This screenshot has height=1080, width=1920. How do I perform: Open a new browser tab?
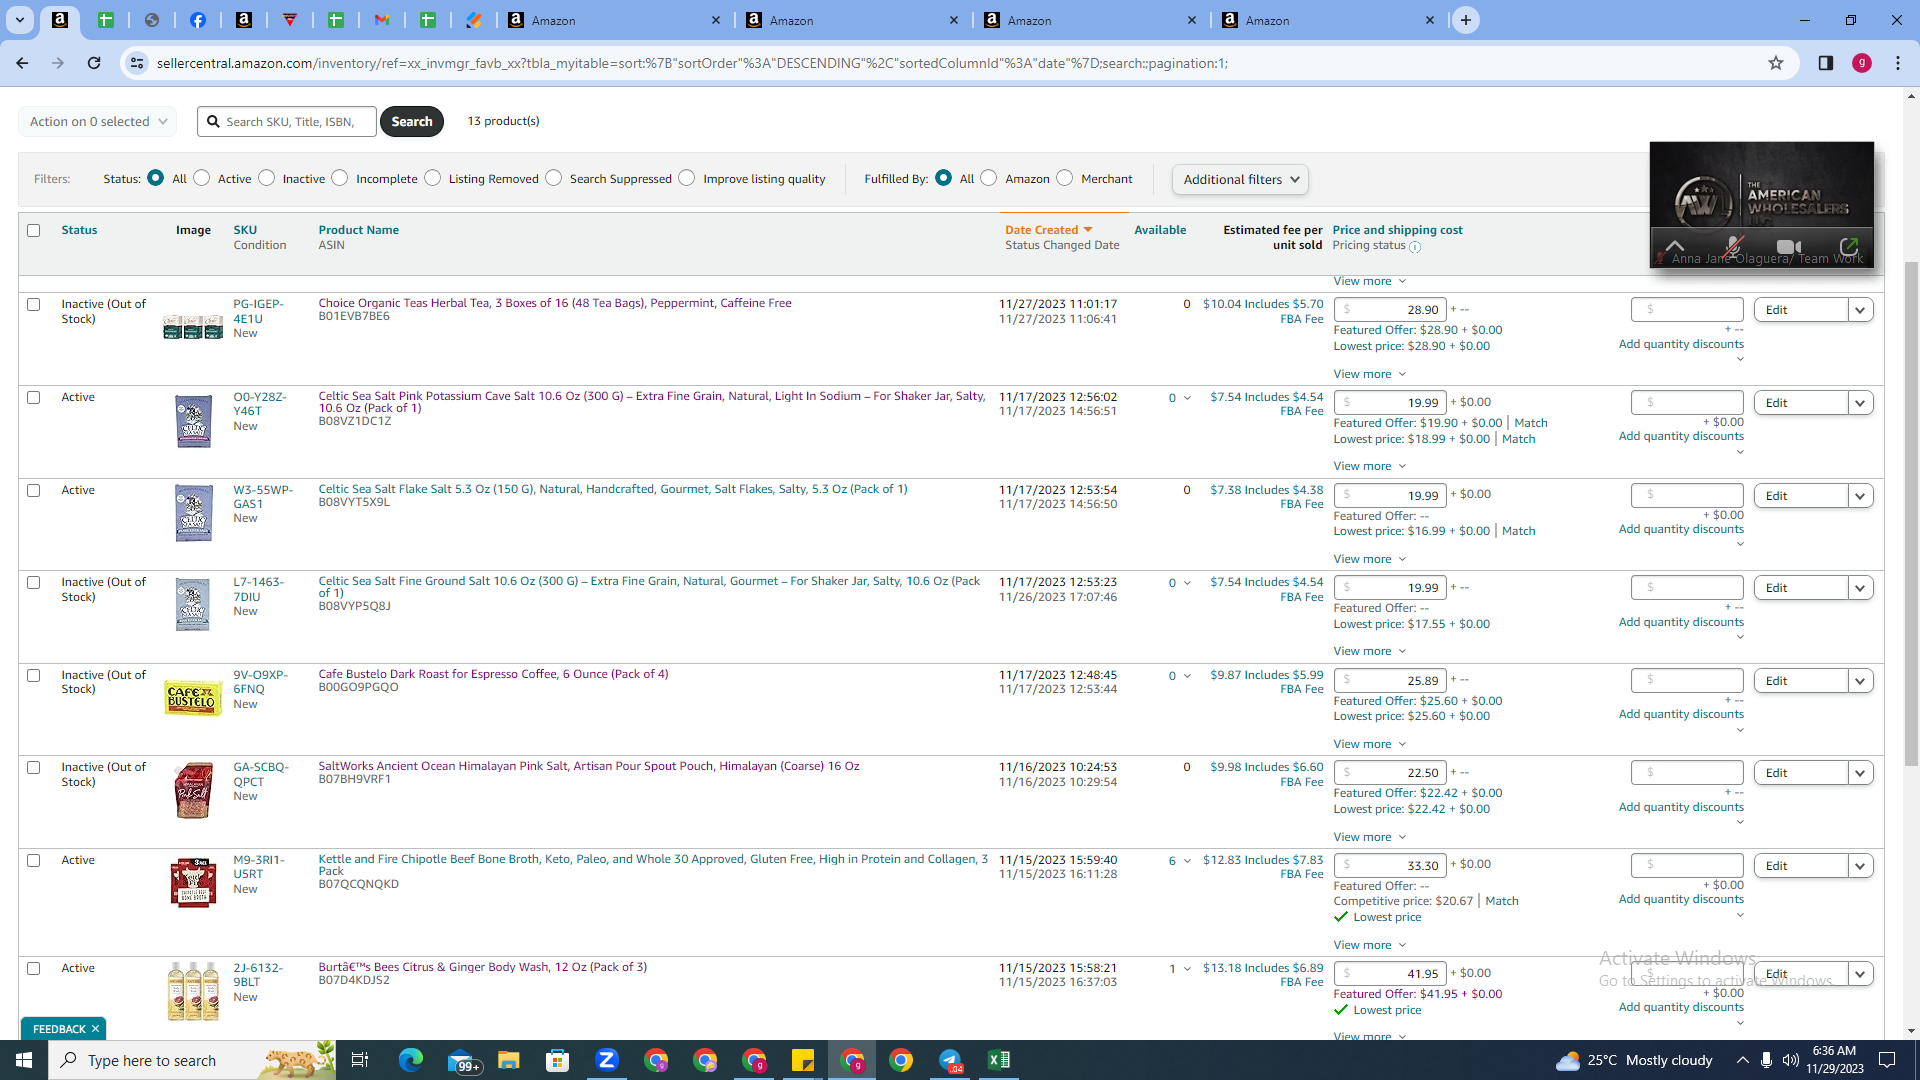1466,20
